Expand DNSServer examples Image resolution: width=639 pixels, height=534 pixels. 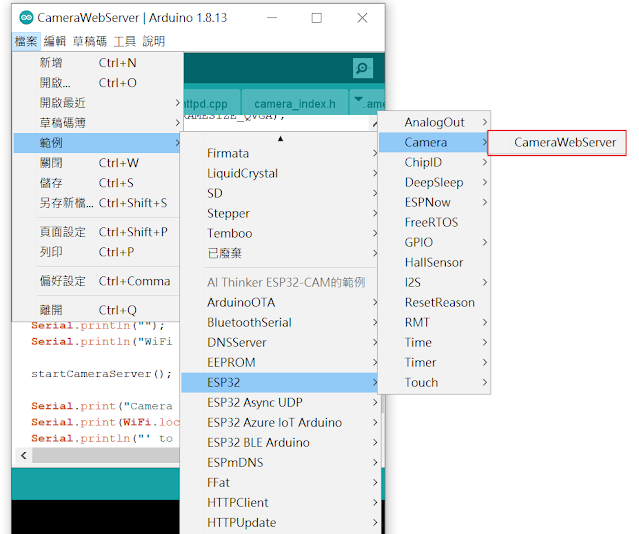tap(280, 342)
